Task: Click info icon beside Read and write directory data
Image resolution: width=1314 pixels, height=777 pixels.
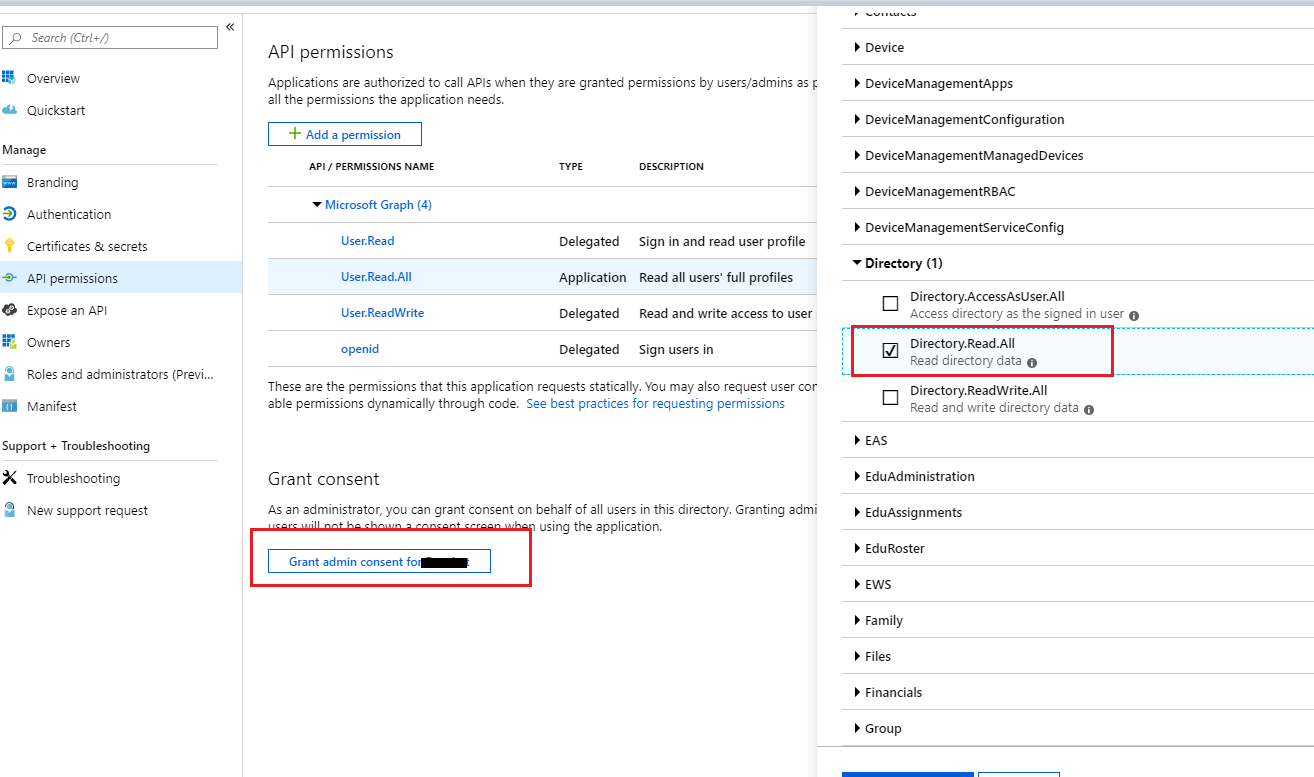Action: (1089, 409)
